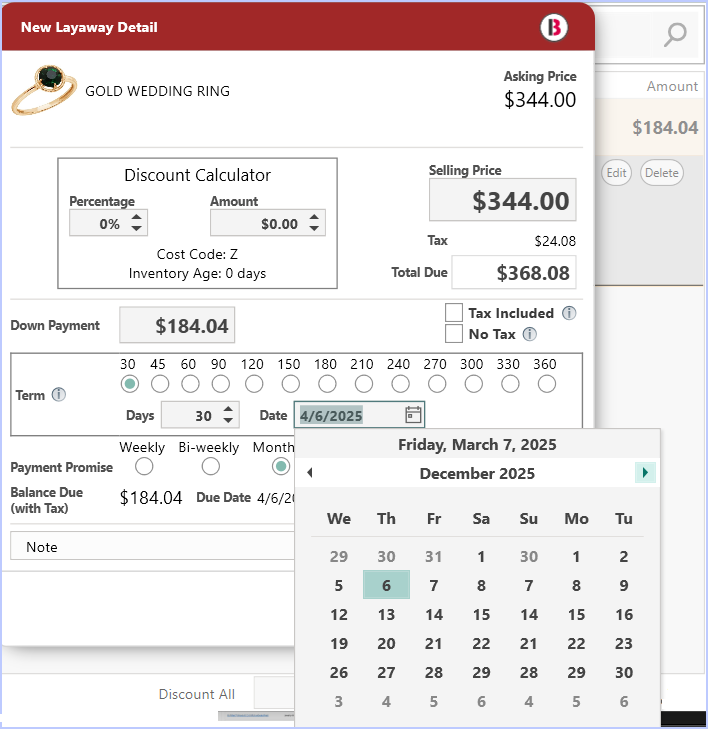The width and height of the screenshot is (708, 729).
Task: Increase the discount Amount value
Action: (x=314, y=217)
